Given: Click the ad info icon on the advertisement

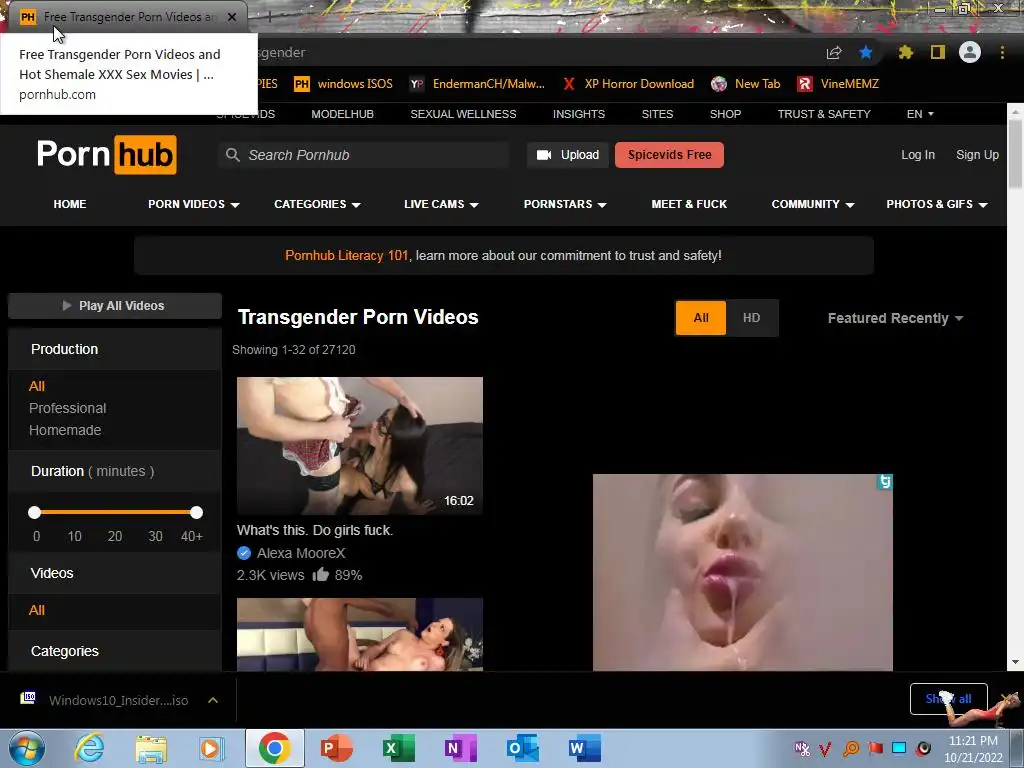Looking at the screenshot, I should click(x=884, y=482).
